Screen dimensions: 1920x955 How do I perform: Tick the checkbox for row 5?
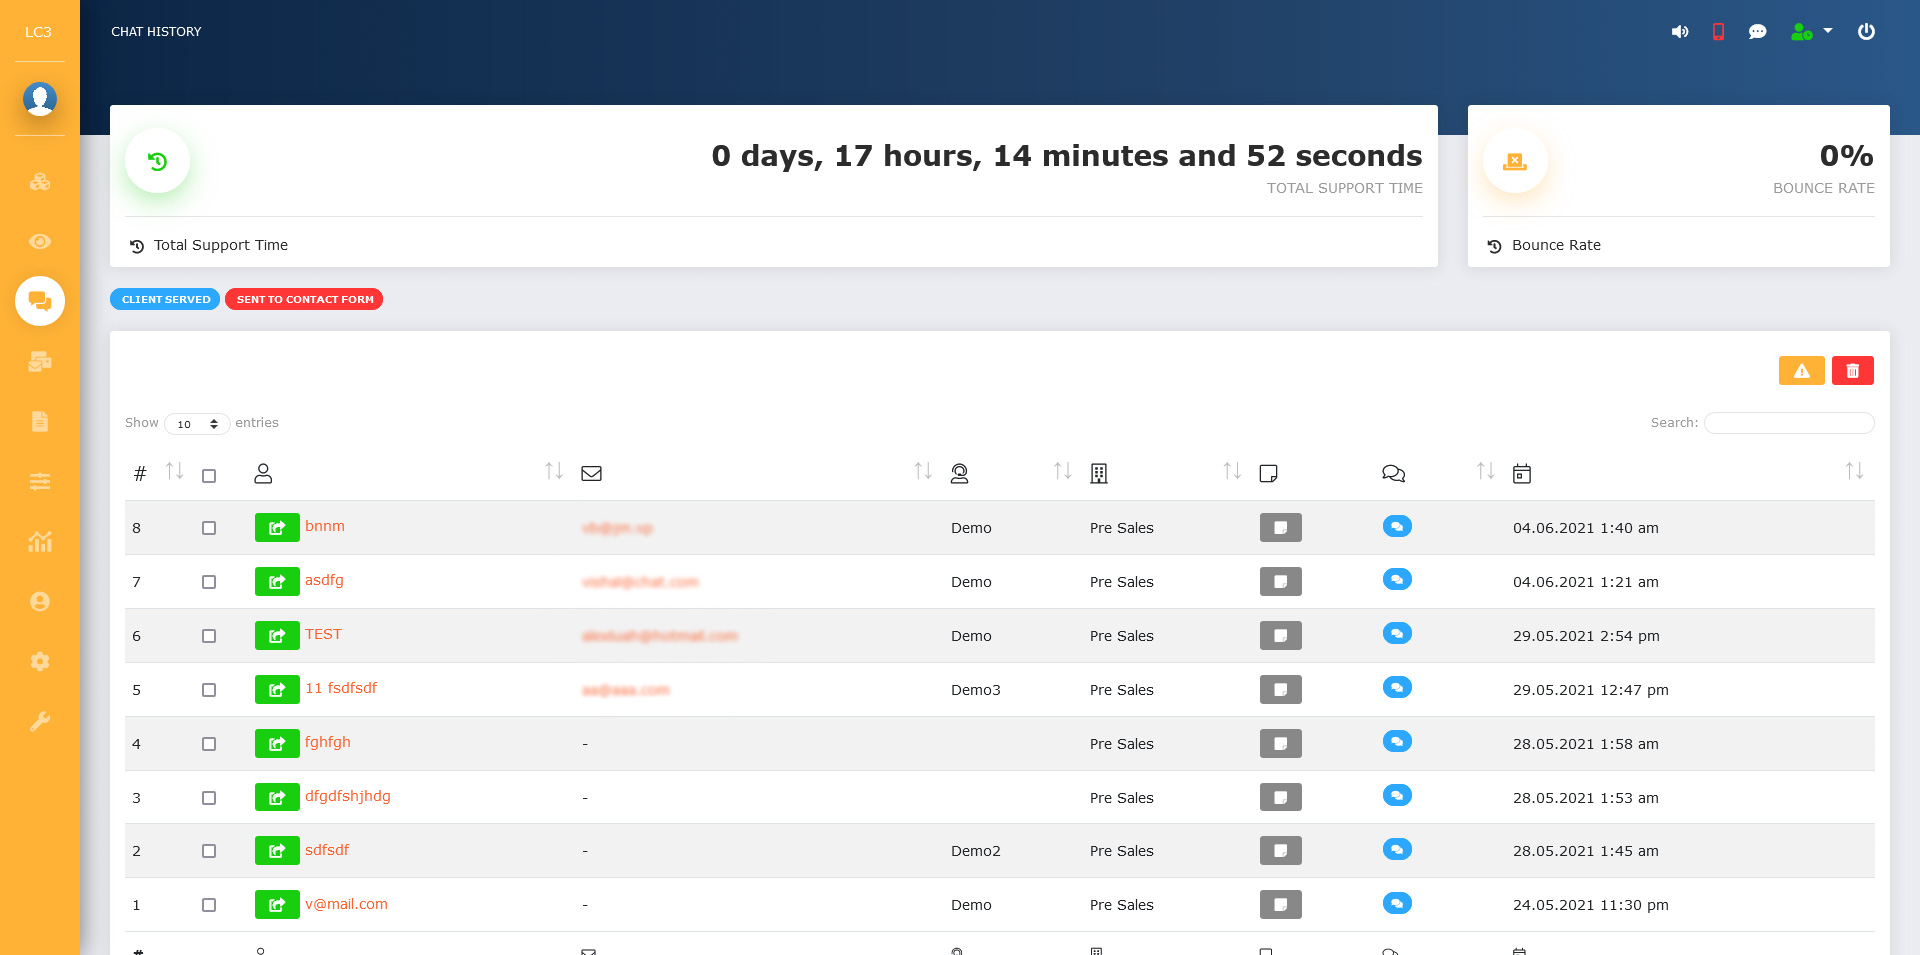209,690
